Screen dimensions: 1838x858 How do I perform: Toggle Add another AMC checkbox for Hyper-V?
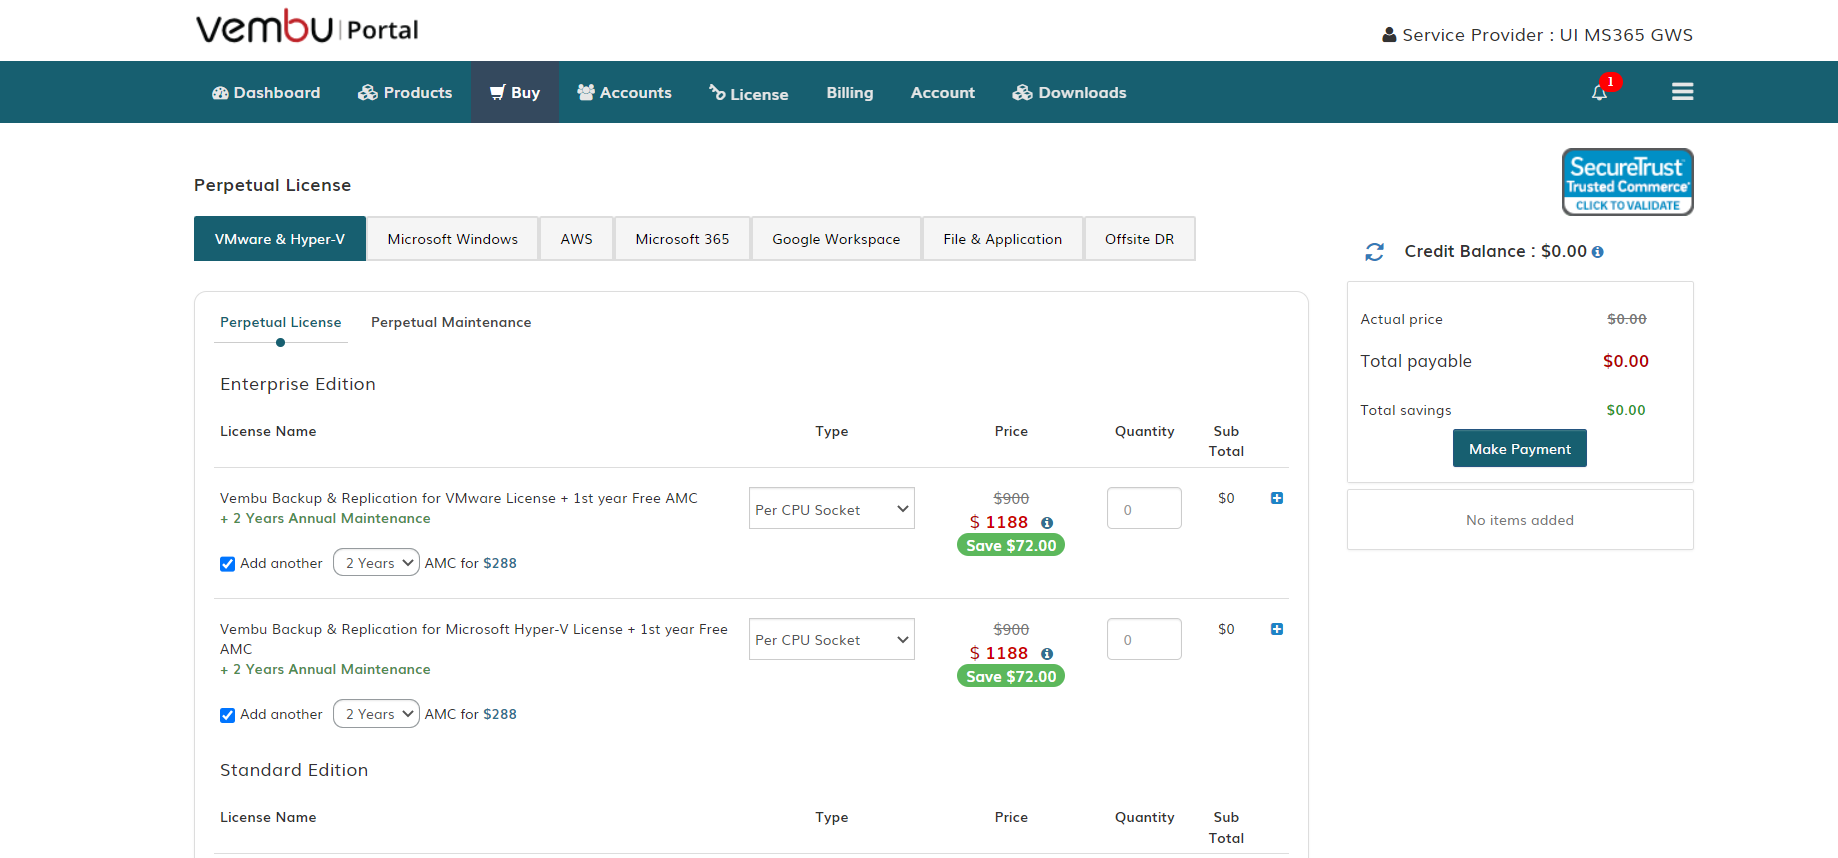point(227,715)
